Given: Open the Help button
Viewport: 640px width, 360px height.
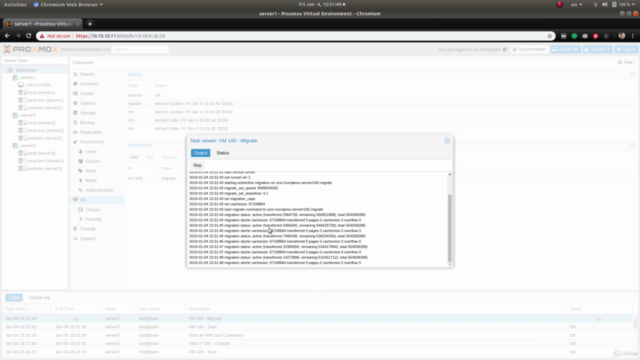Looking at the screenshot, I should click(x=625, y=62).
